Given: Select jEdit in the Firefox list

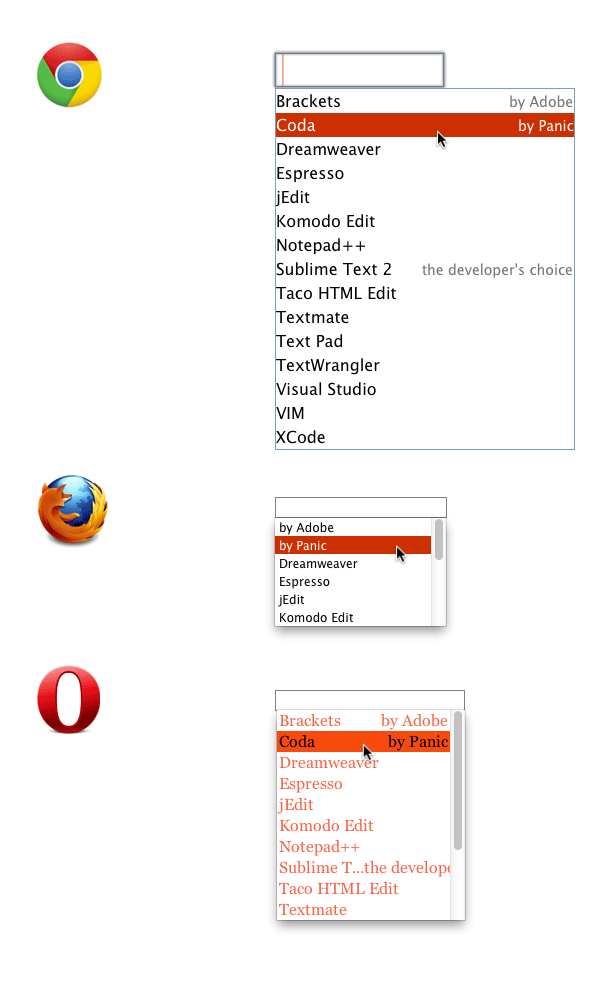Looking at the screenshot, I should 354,599.
